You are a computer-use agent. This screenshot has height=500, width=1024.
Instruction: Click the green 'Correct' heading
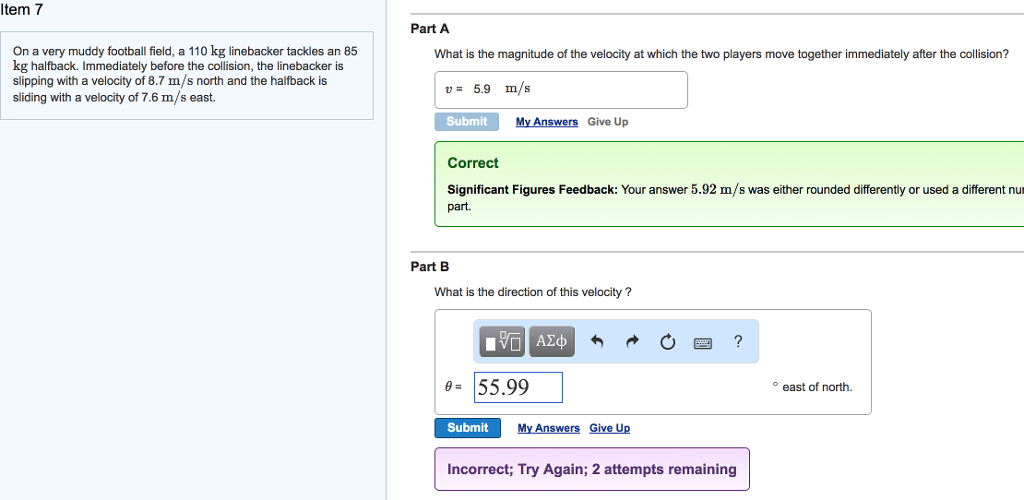coord(473,163)
